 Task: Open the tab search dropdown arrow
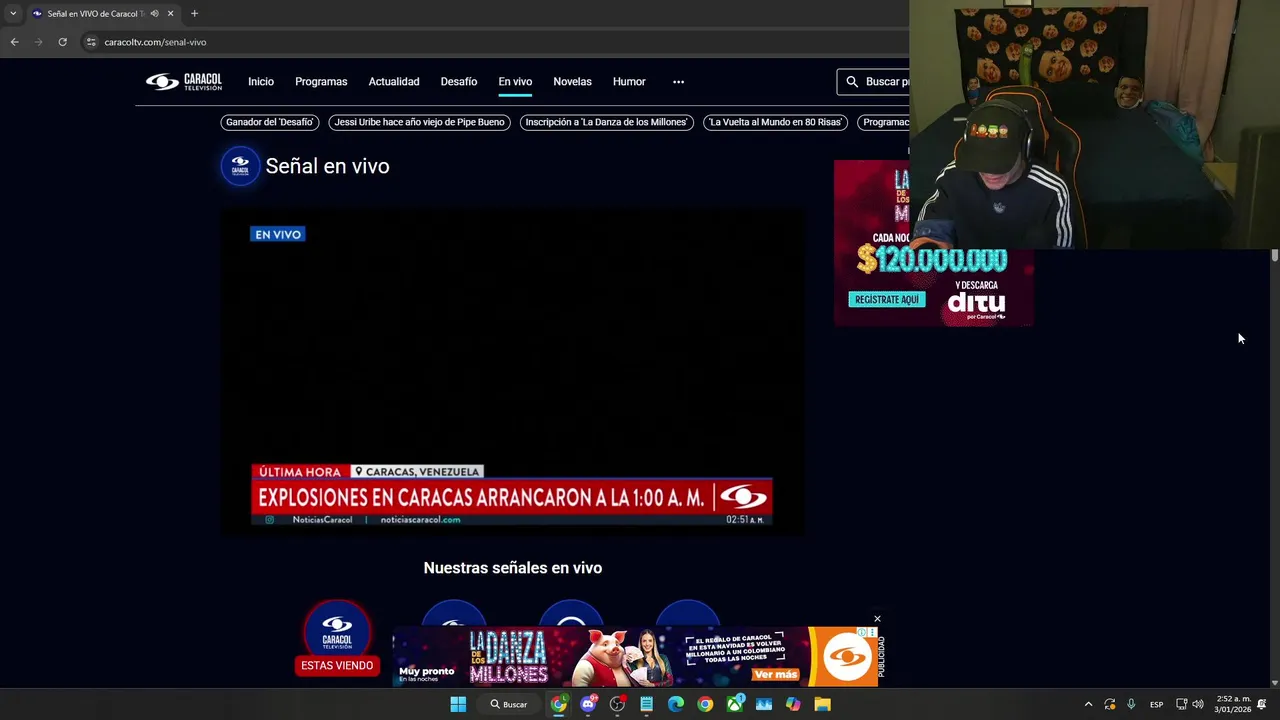click(x=13, y=13)
